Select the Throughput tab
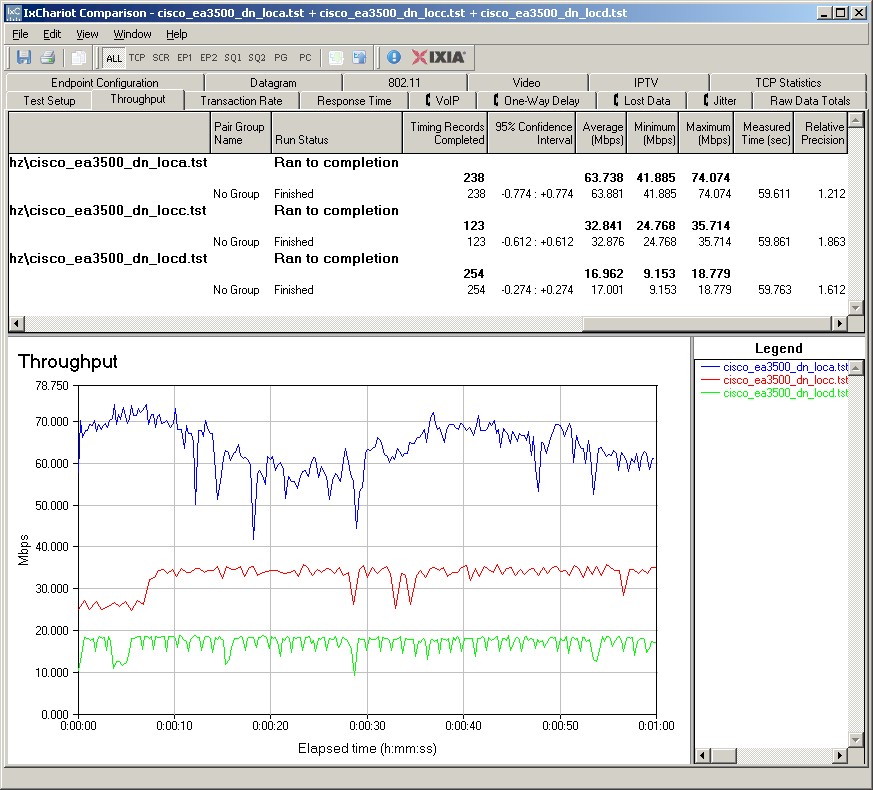Image resolution: width=873 pixels, height=790 pixels. point(138,99)
